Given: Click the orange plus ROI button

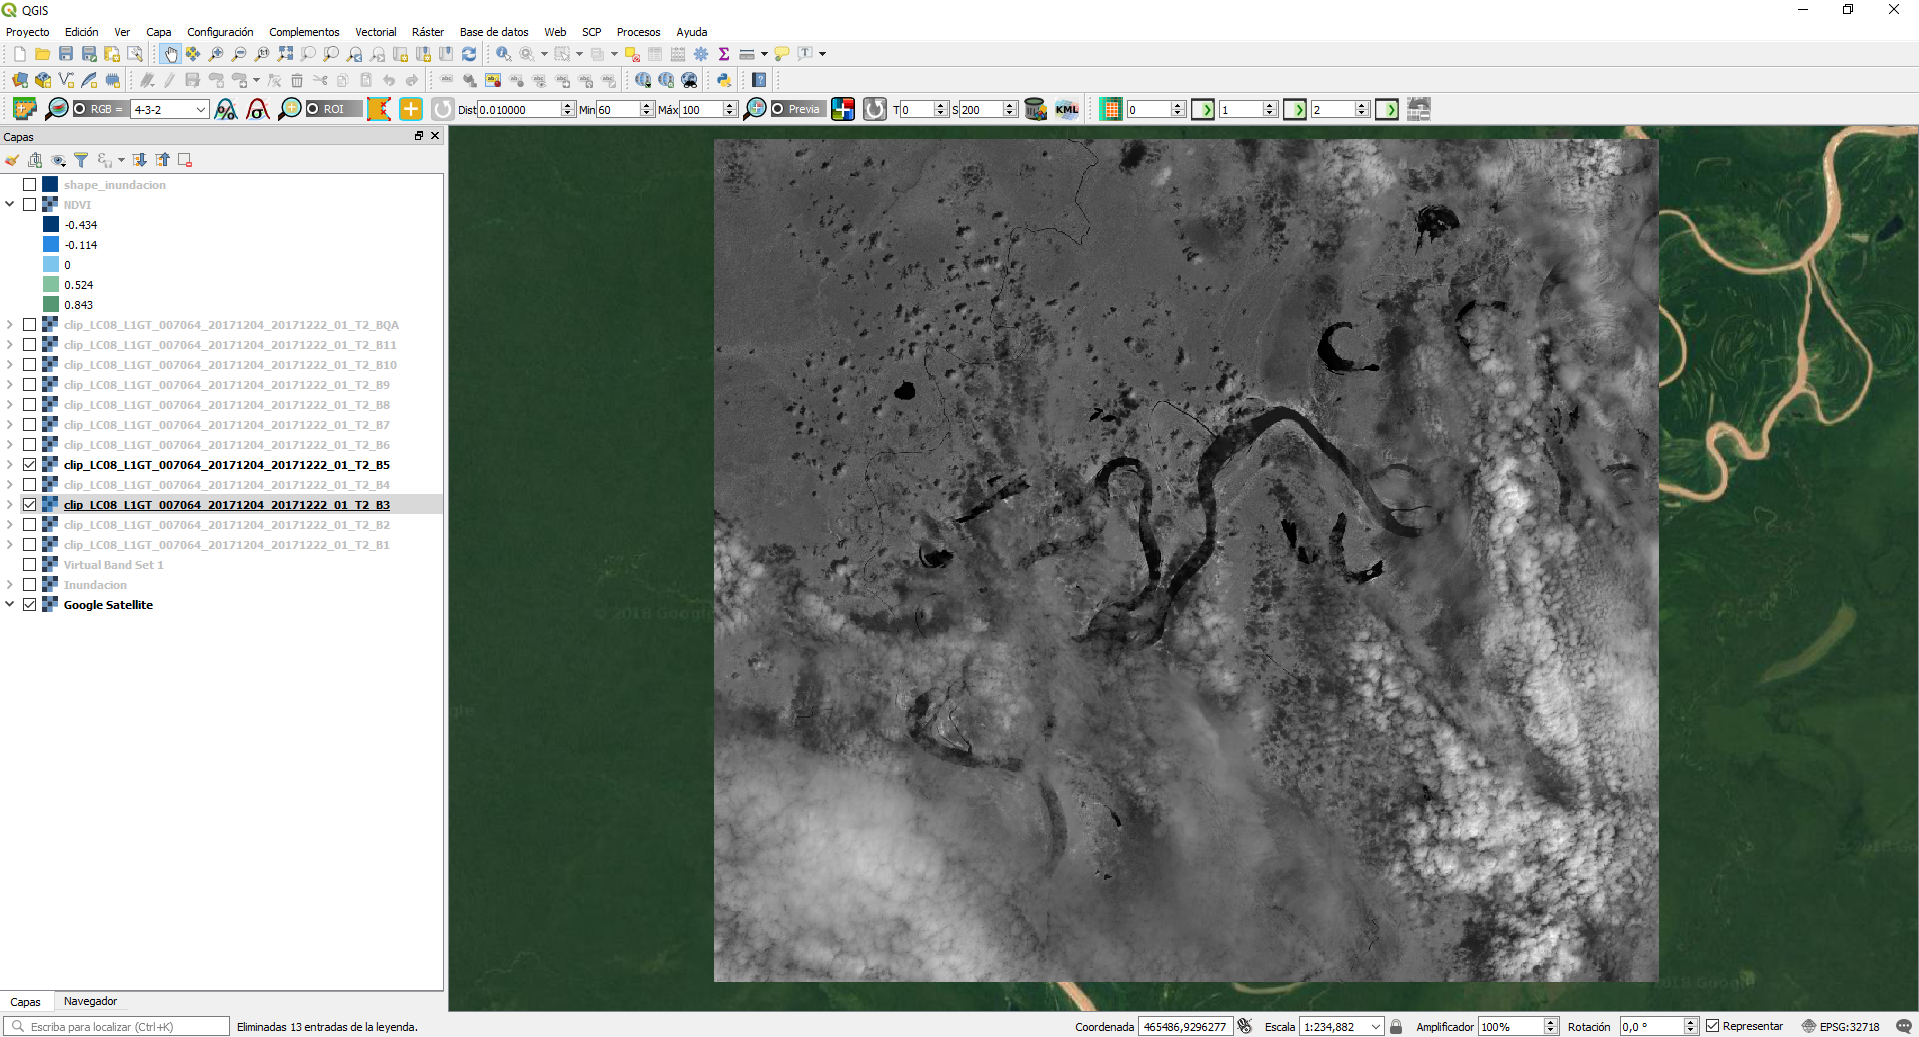Looking at the screenshot, I should pos(411,109).
